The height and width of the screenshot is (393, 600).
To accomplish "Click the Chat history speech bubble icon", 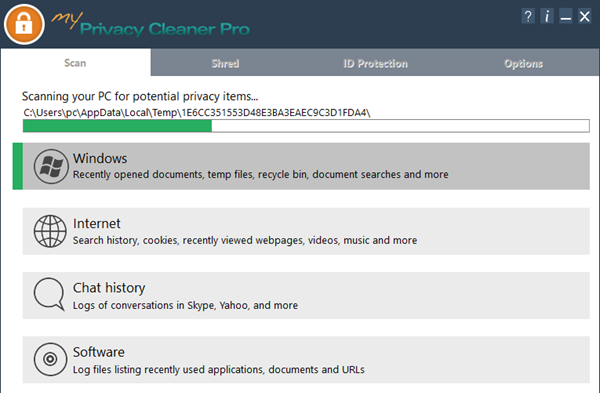I will 49,294.
